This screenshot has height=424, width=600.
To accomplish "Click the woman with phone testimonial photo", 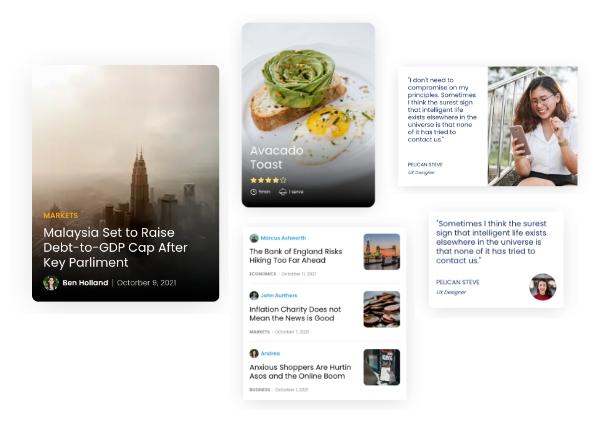I will tap(533, 126).
